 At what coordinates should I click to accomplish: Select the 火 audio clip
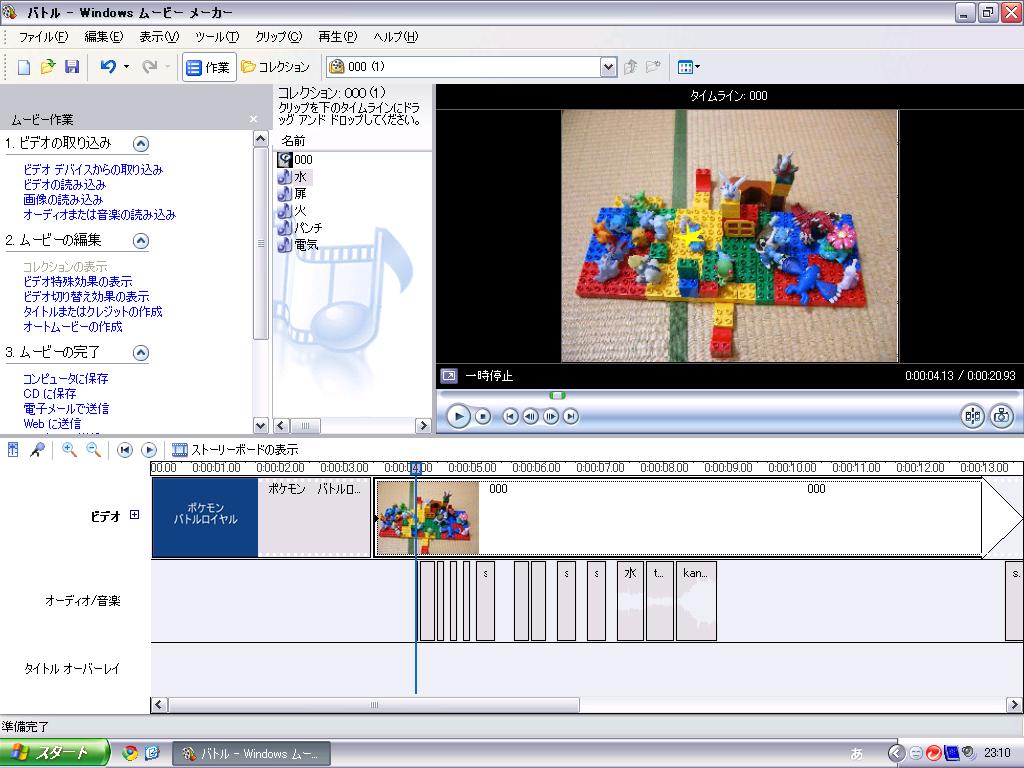pyautogui.click(x=292, y=210)
